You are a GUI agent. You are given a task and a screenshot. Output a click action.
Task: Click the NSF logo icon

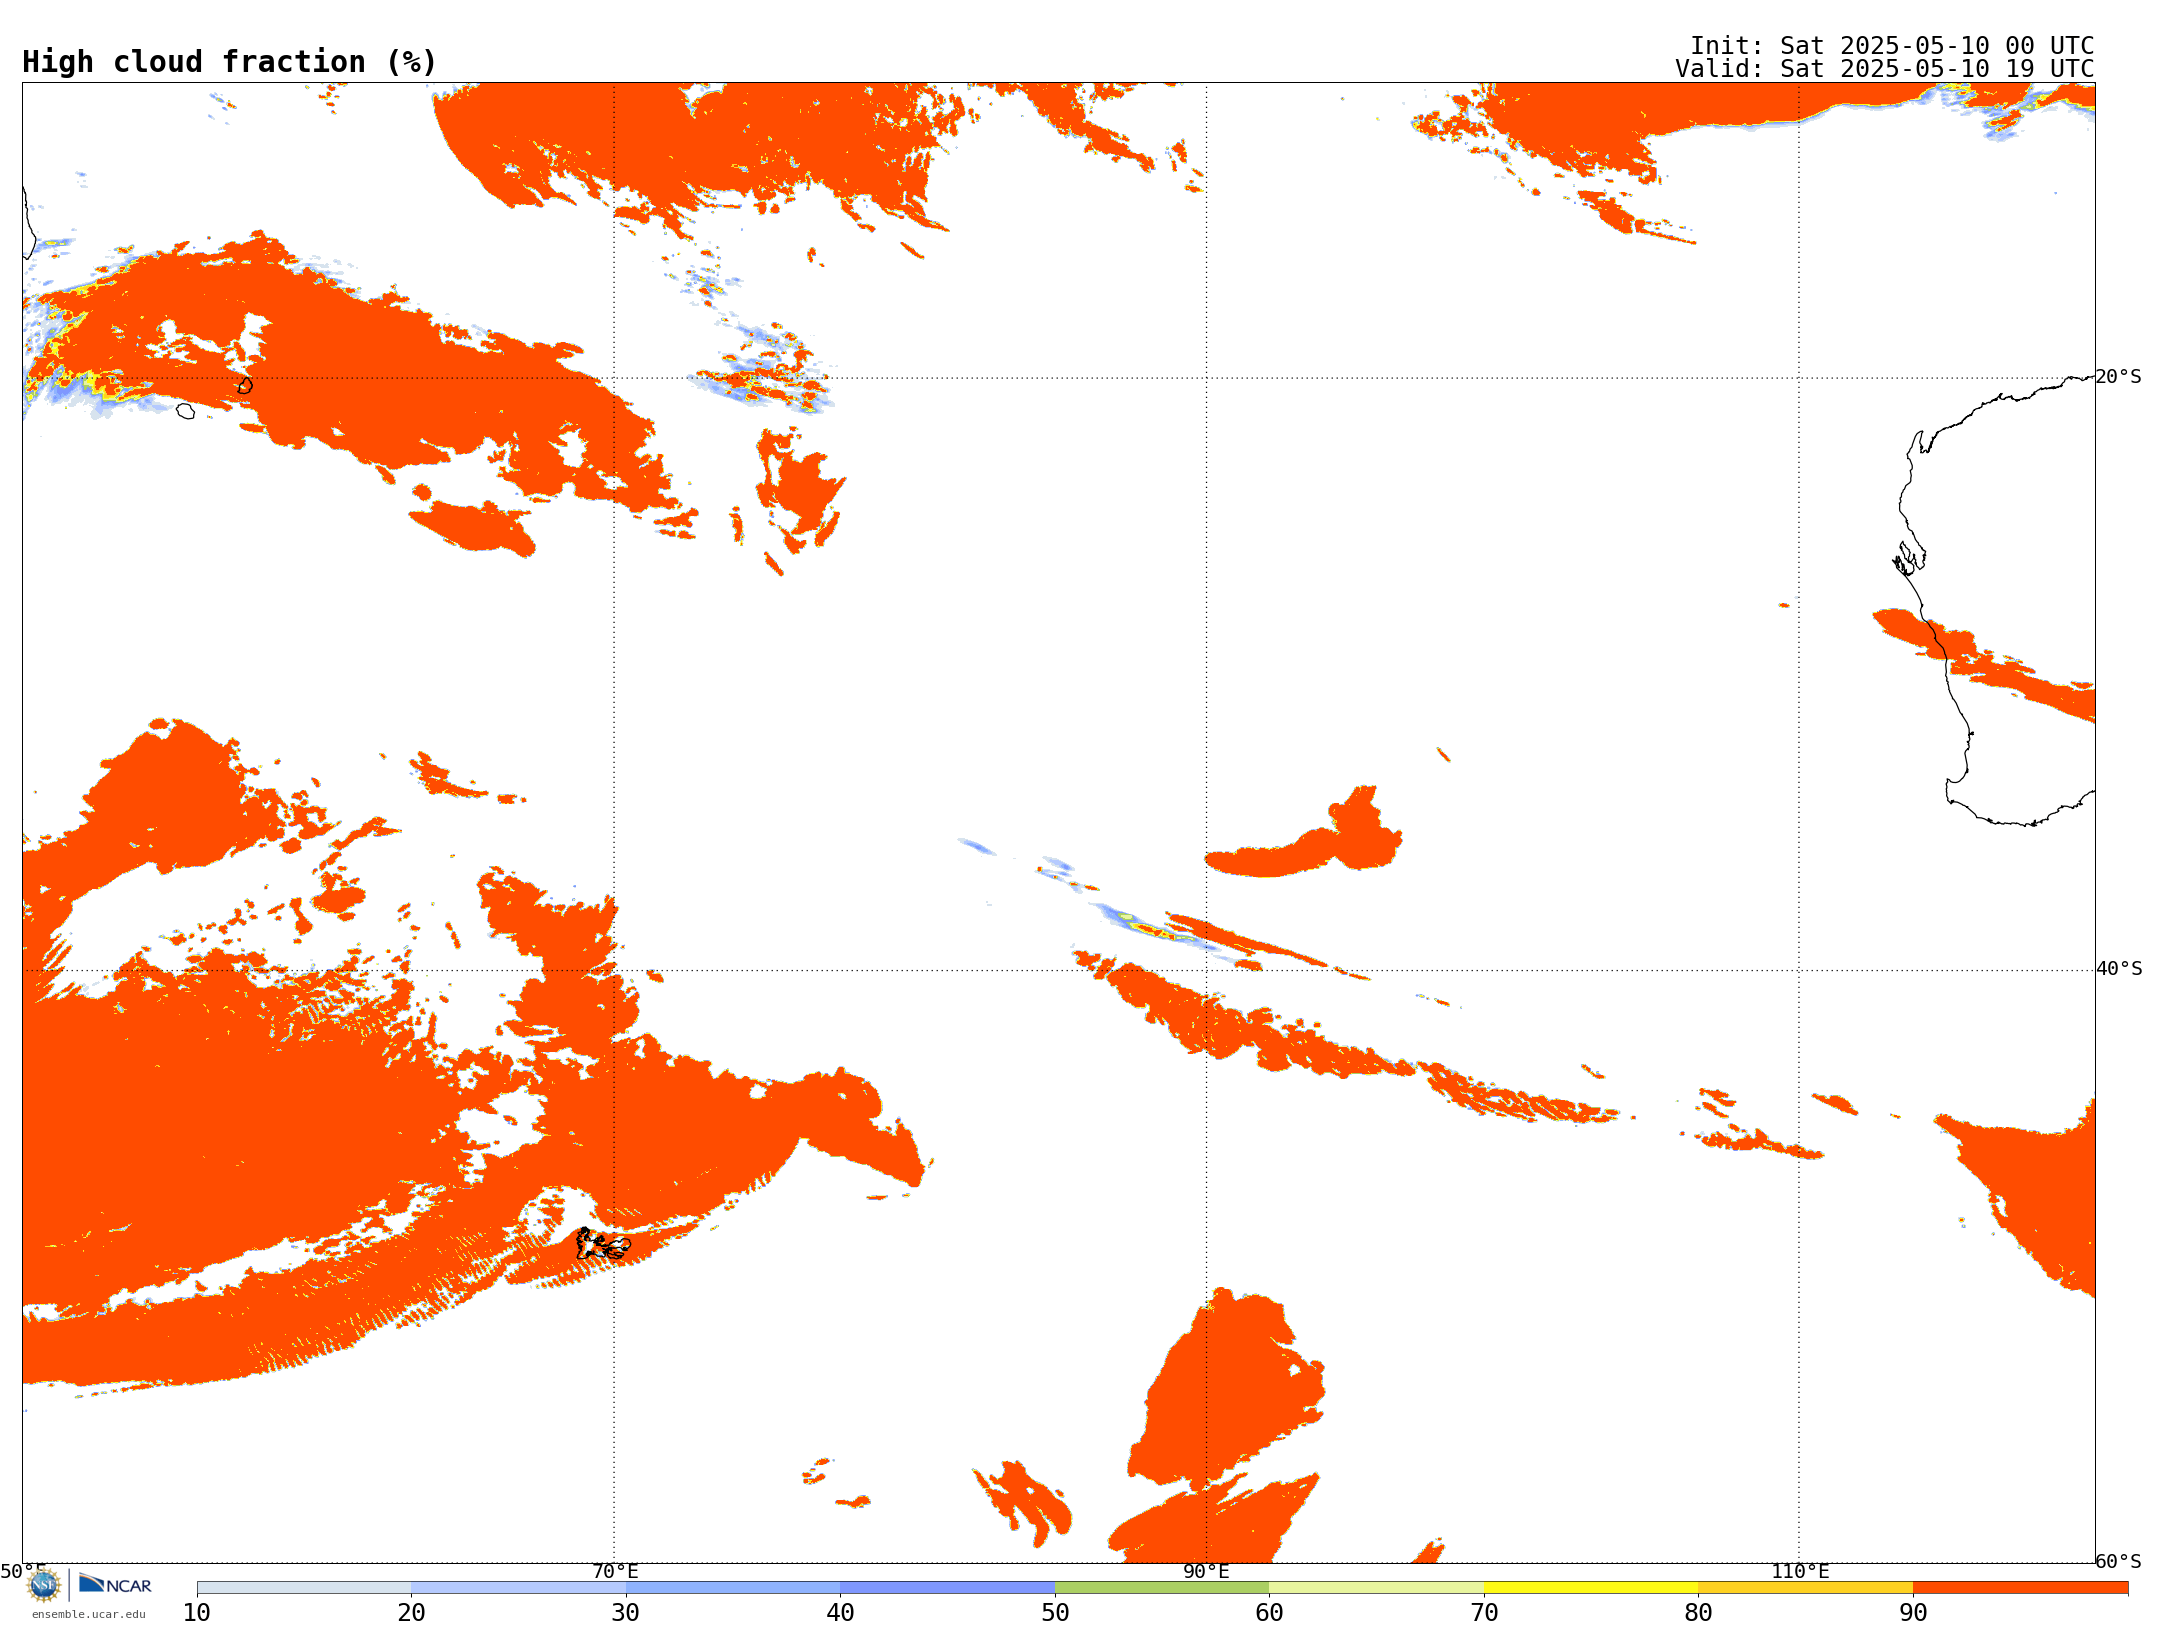[x=44, y=1584]
